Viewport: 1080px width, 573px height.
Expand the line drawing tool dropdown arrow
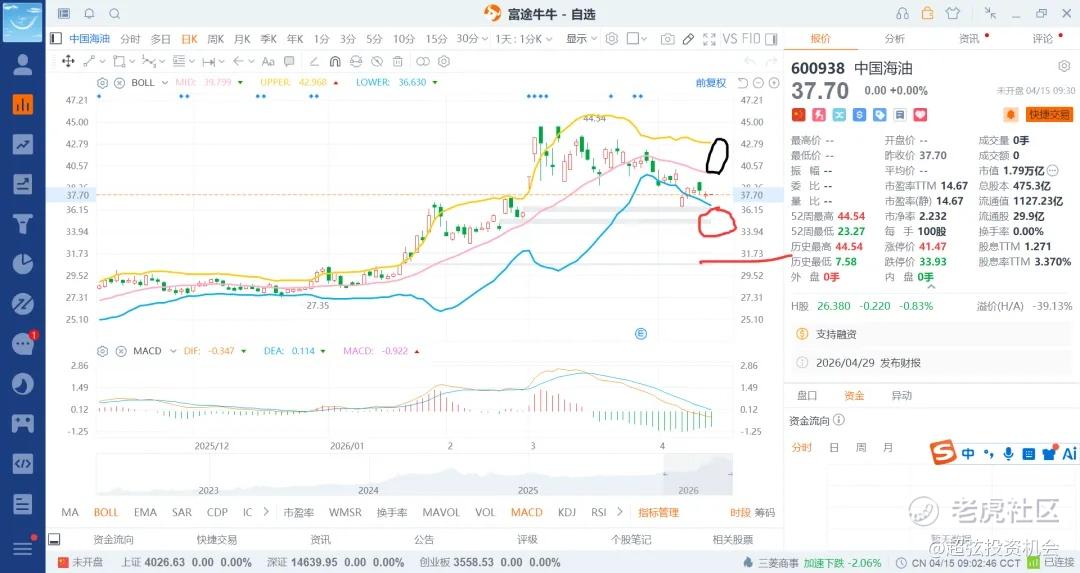[102, 61]
